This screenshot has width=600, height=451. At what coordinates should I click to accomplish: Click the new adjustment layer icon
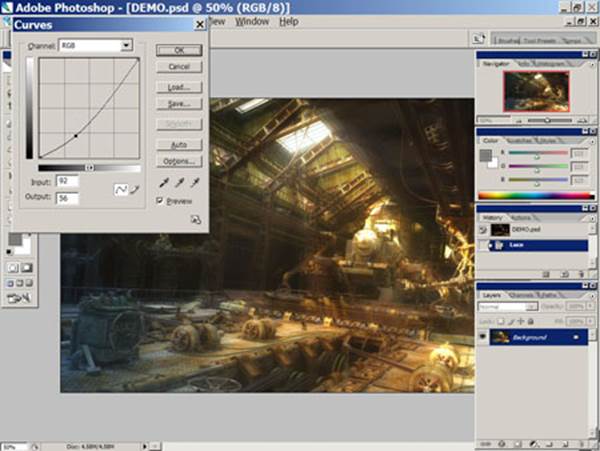pos(534,444)
